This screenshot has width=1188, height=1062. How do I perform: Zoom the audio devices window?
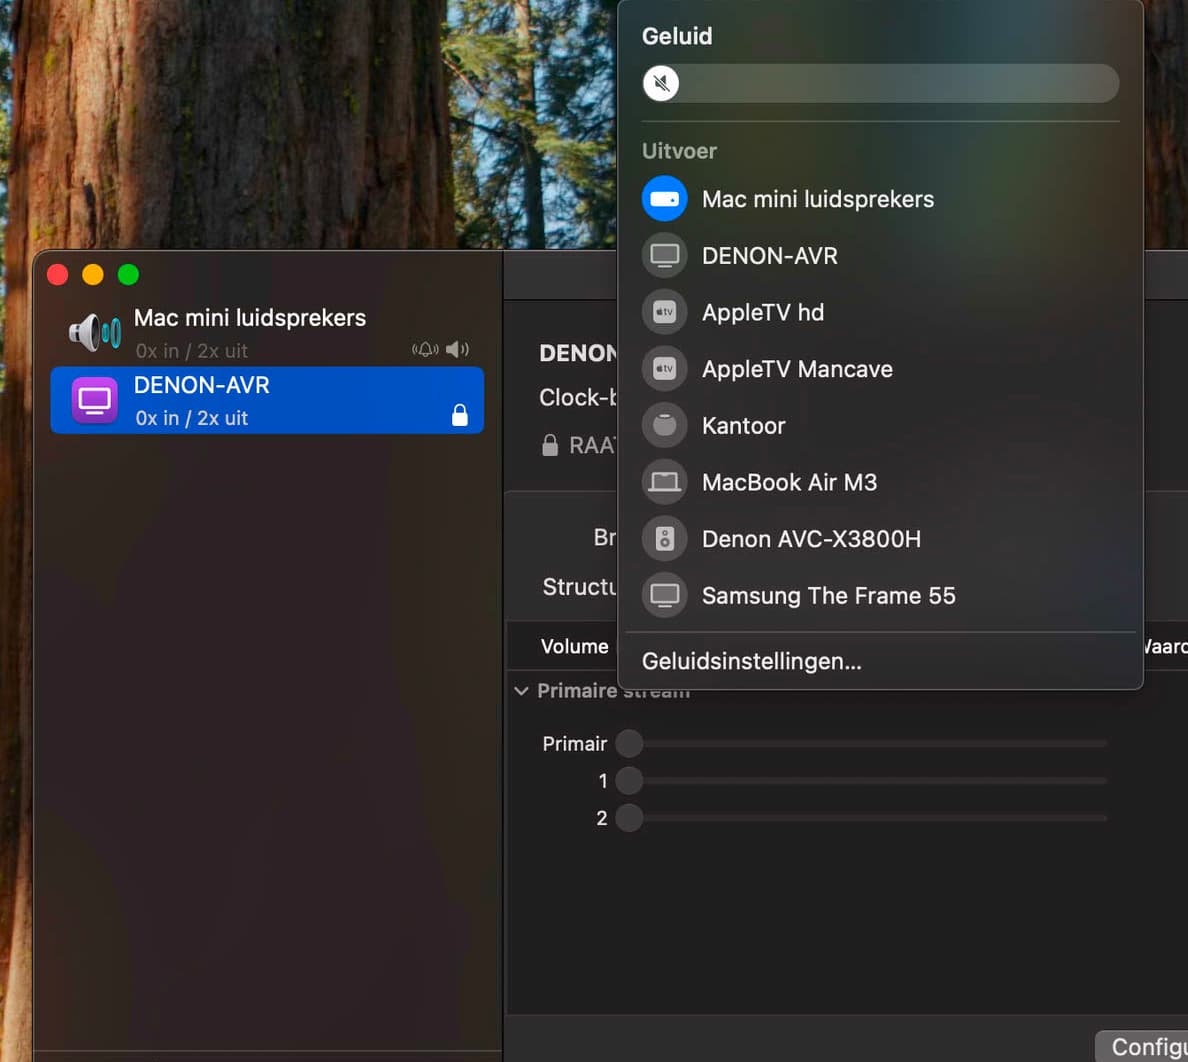(x=129, y=274)
